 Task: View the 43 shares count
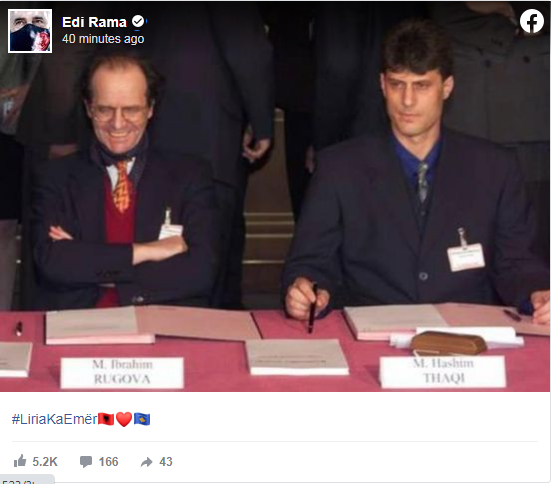166,462
